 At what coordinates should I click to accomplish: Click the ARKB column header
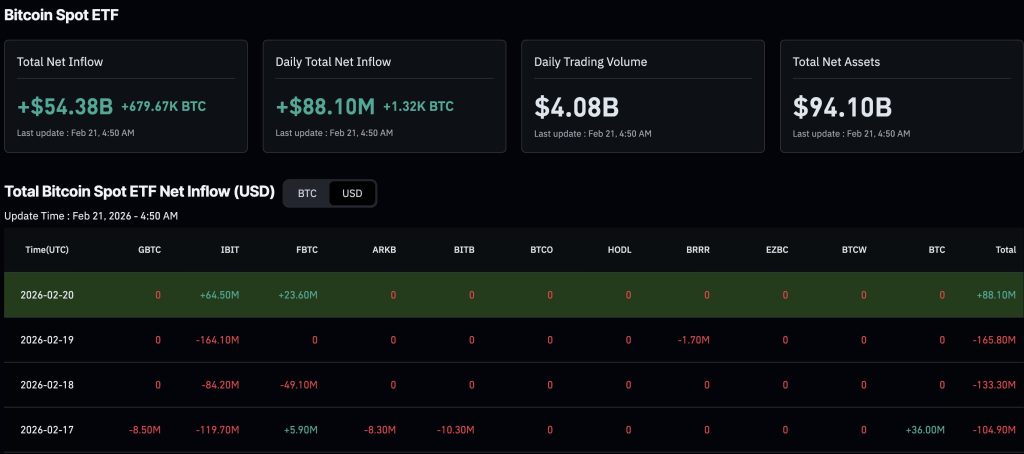pos(384,249)
